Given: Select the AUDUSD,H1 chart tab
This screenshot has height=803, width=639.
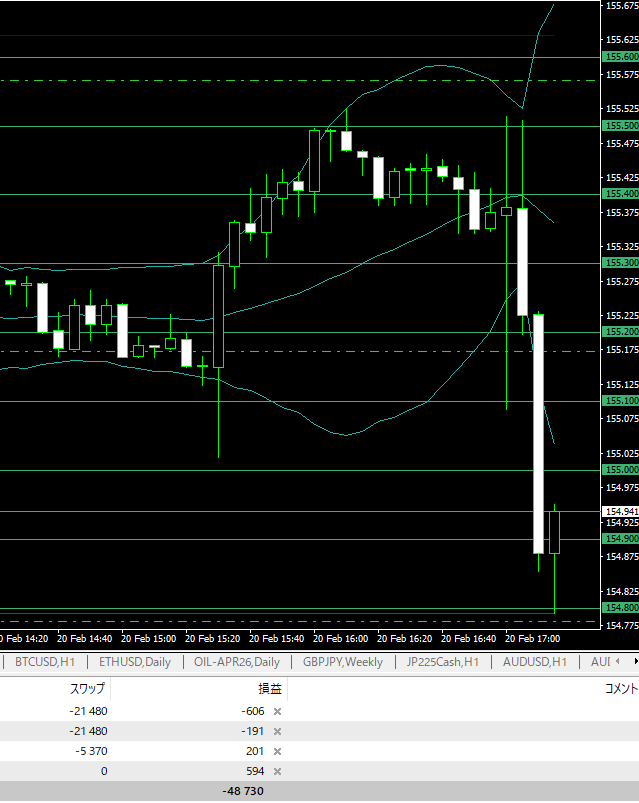Looking at the screenshot, I should point(535,662).
